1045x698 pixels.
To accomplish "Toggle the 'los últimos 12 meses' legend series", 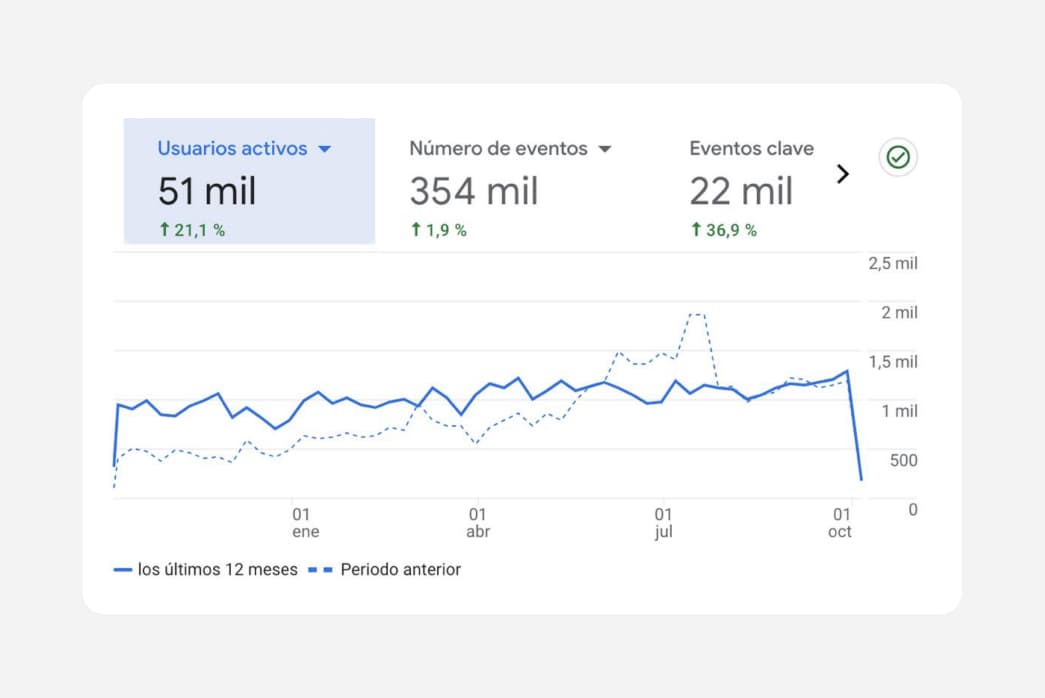I will click(206, 570).
